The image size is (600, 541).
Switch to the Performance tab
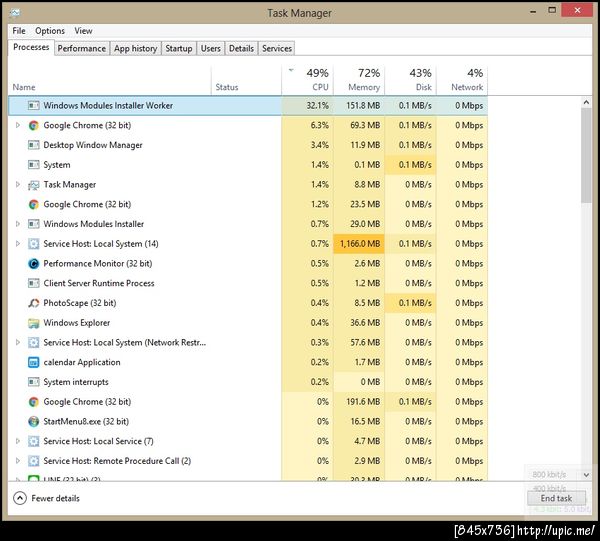(x=82, y=49)
